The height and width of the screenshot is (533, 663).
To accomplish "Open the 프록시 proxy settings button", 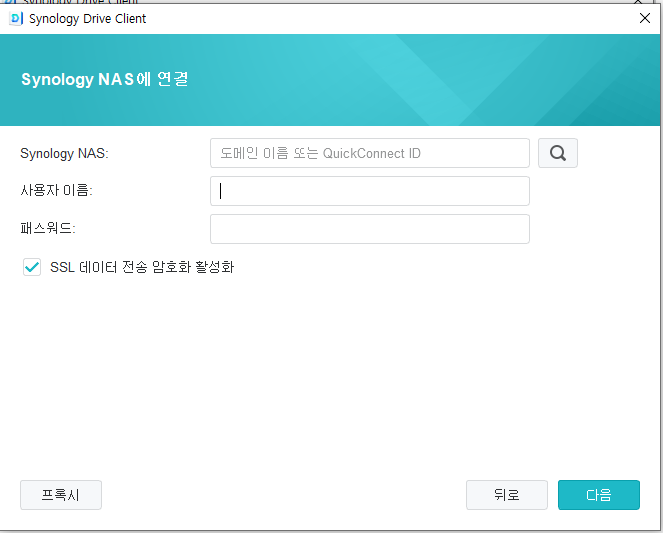I will click(61, 495).
